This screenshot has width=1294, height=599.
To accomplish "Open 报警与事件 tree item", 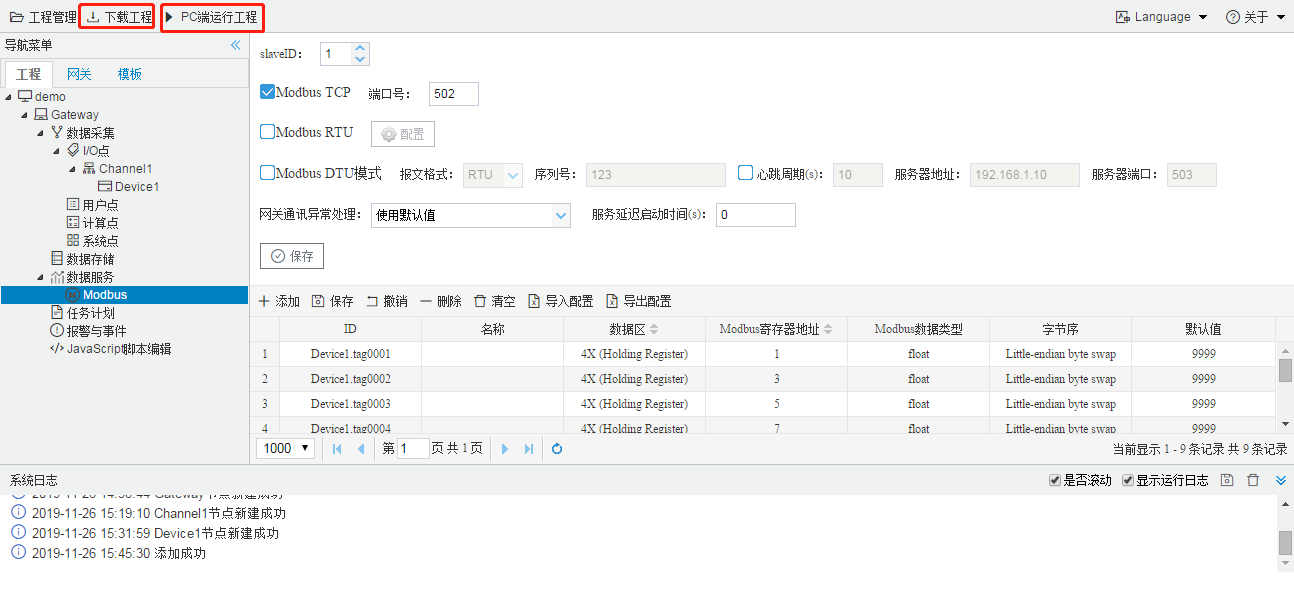I will (x=88, y=331).
